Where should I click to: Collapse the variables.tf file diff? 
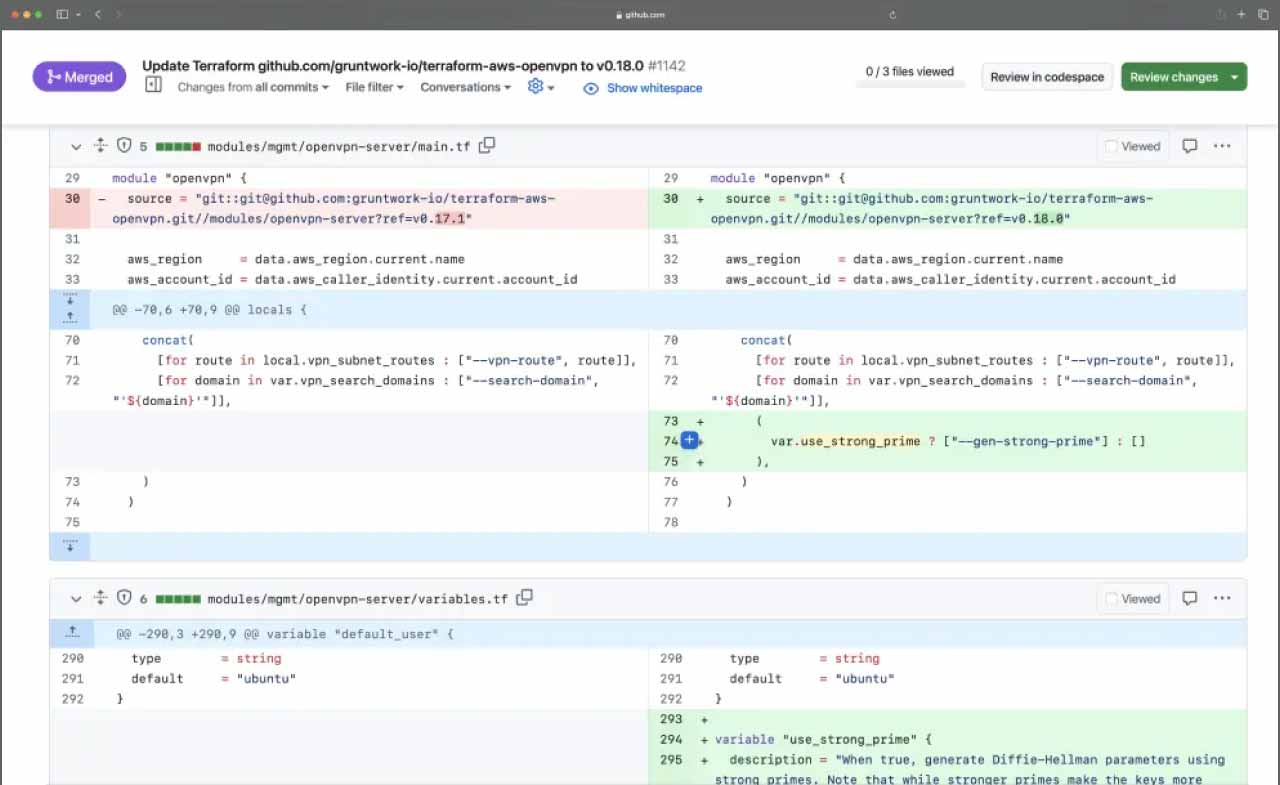click(75, 599)
